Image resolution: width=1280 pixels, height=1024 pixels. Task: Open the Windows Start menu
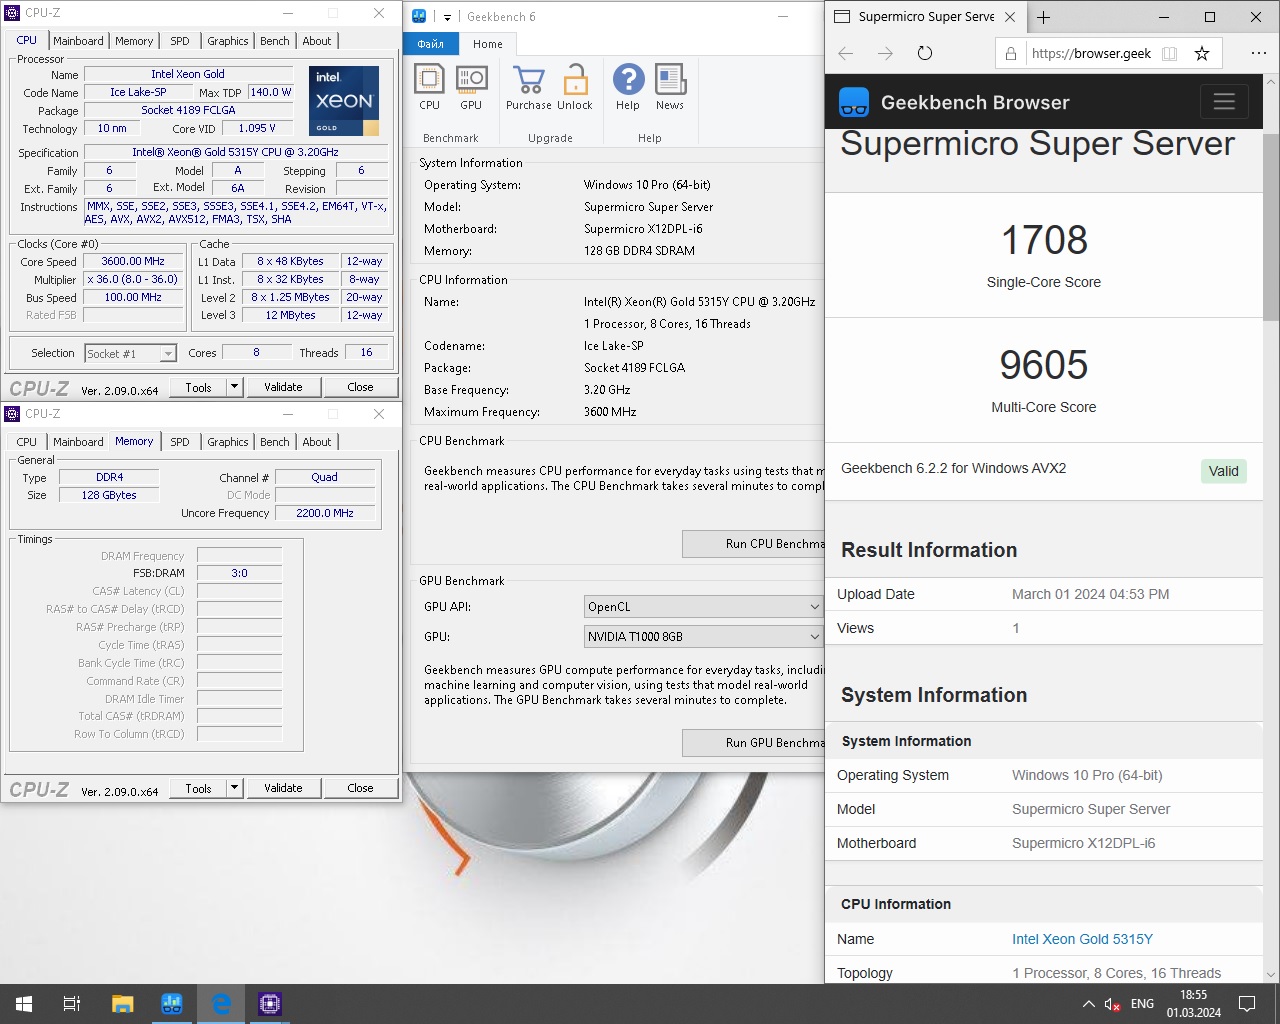(24, 1004)
